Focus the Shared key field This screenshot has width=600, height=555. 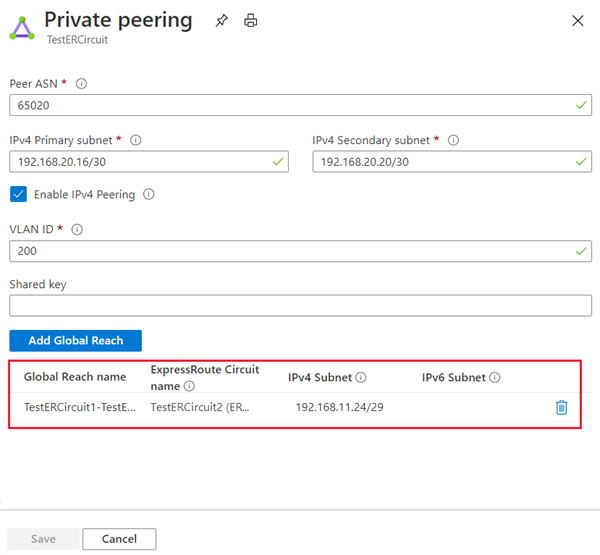300,305
